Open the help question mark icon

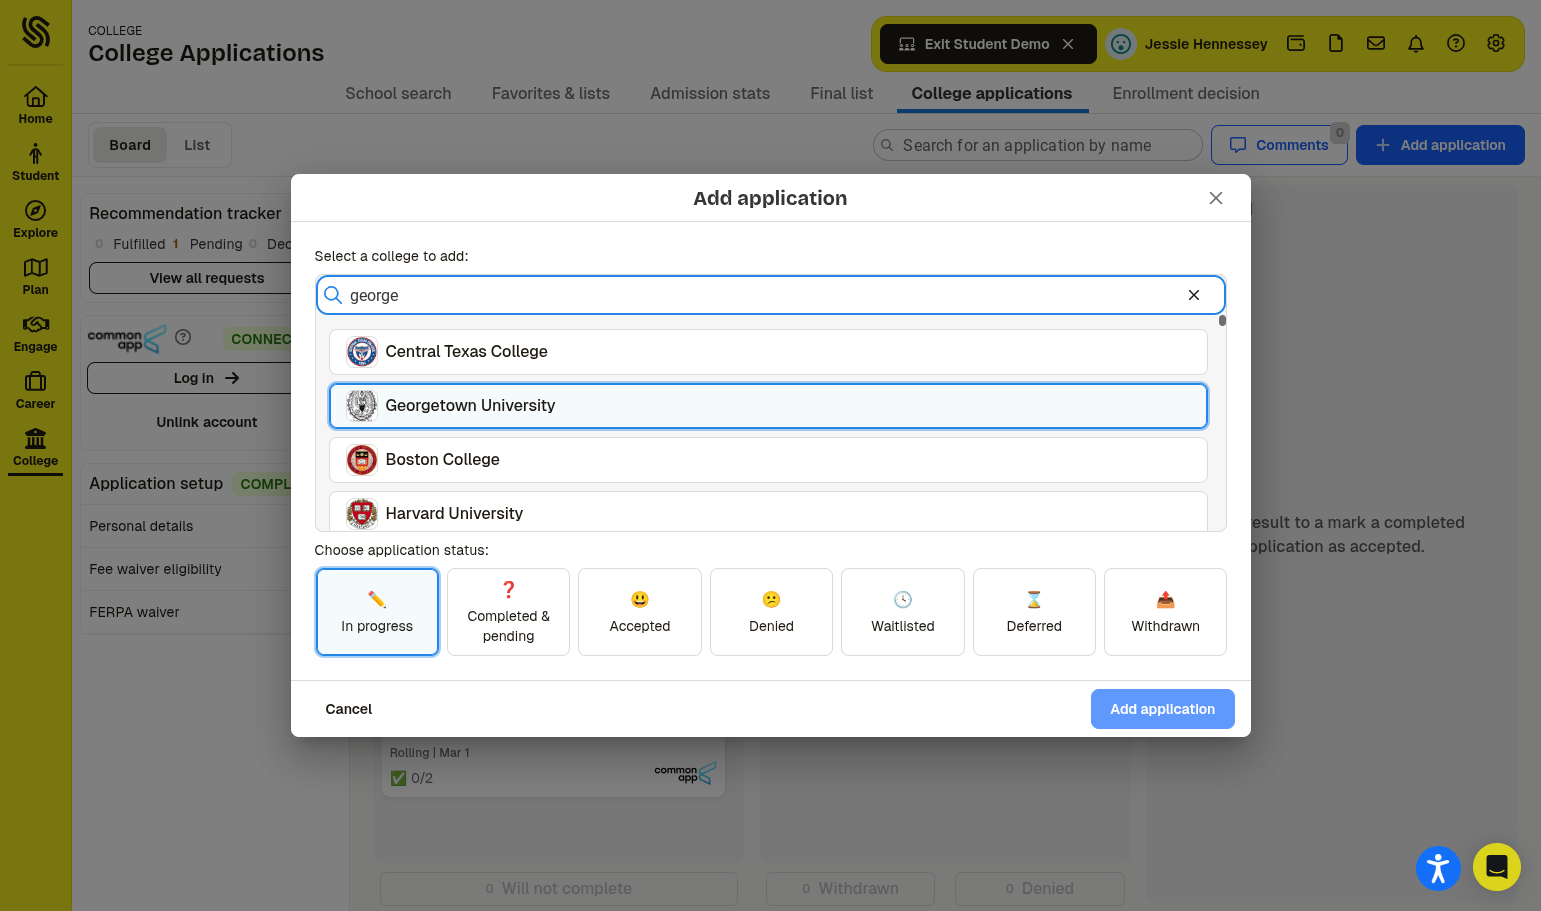[x=1456, y=44]
